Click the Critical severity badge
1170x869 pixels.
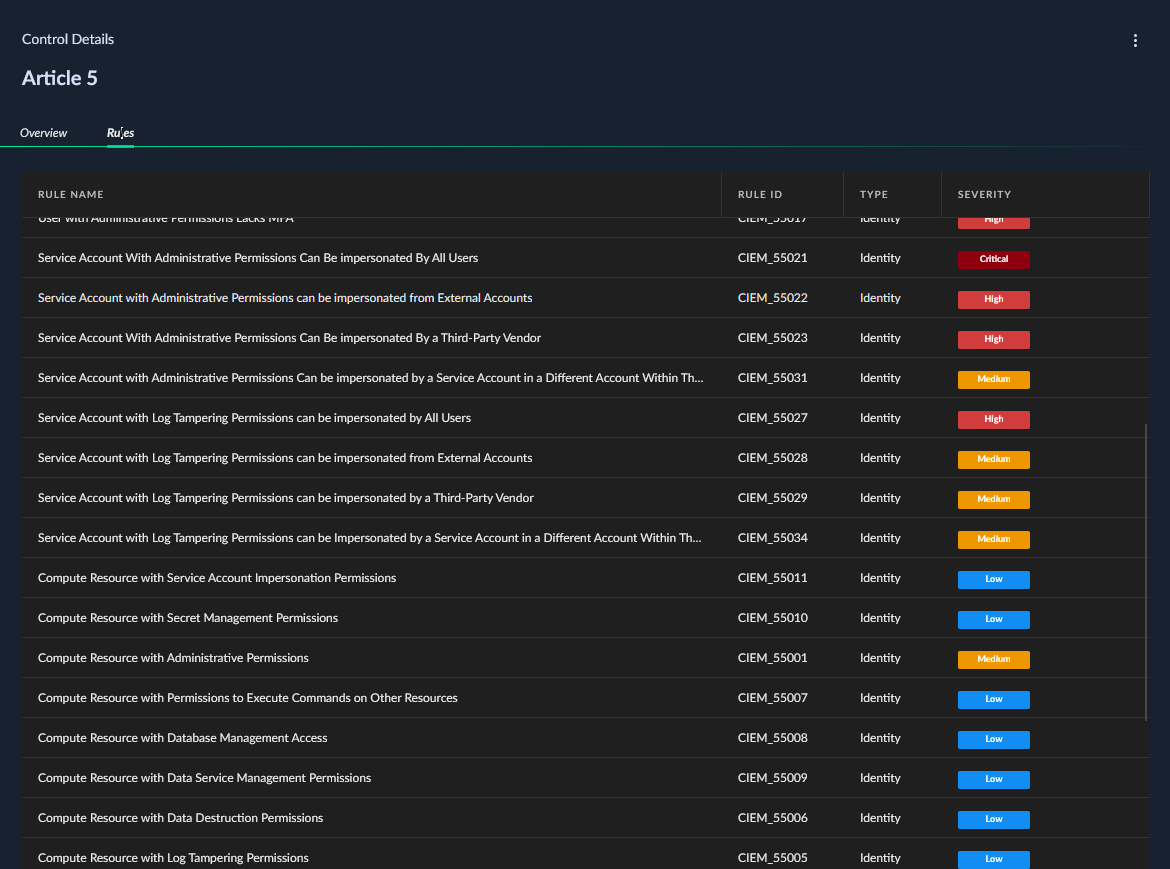(993, 259)
